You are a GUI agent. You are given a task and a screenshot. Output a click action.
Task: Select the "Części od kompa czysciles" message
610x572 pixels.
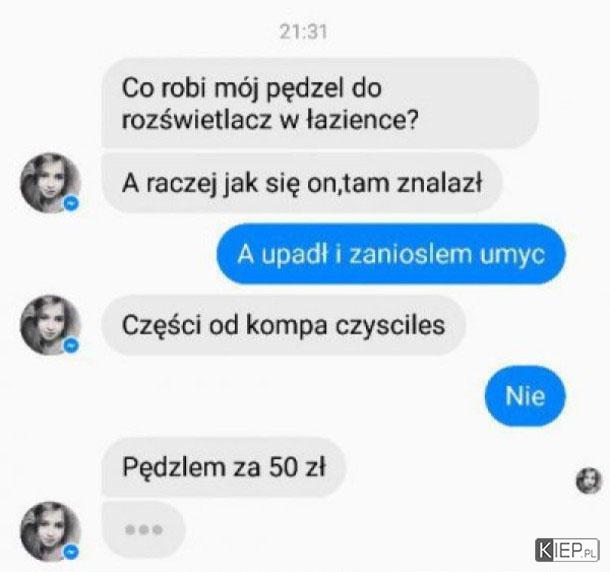(283, 325)
